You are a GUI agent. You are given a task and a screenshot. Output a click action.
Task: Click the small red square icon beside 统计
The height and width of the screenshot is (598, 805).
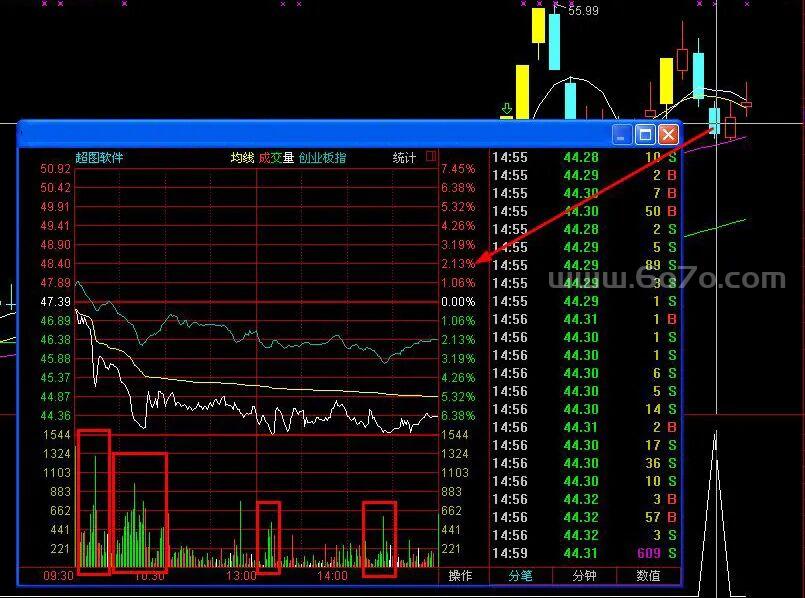click(431, 157)
